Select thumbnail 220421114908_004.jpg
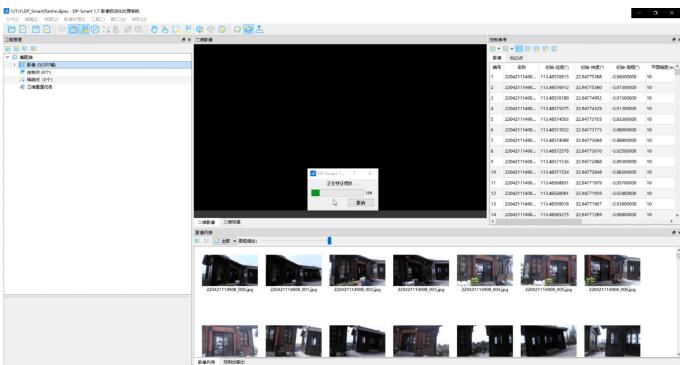 [x=485, y=273]
